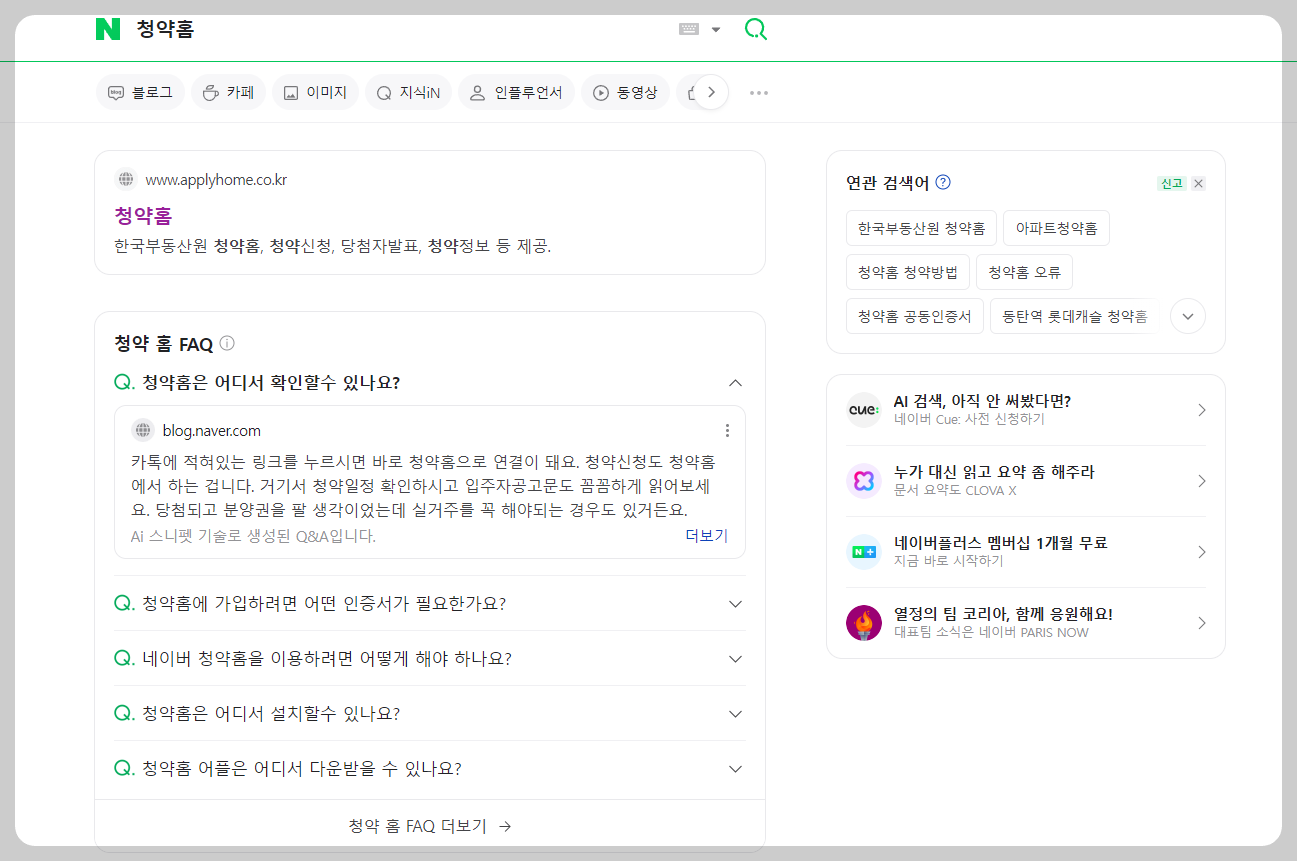This screenshot has height=861, width=1297.
Task: Click the three-dot options on the blog snippet
Action: pyautogui.click(x=728, y=430)
